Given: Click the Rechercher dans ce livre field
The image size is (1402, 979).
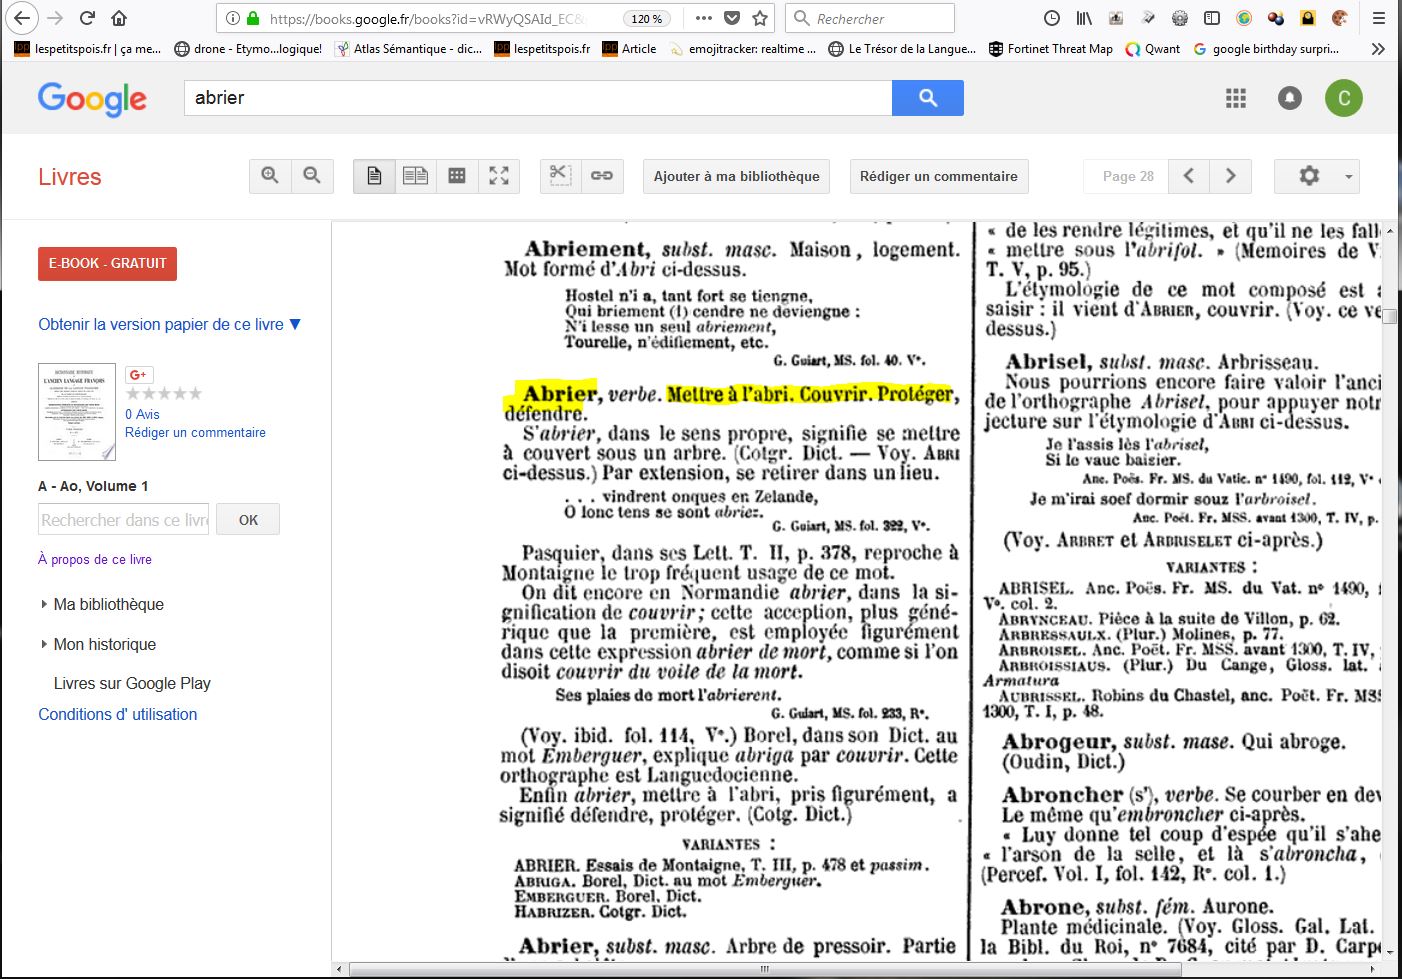Looking at the screenshot, I should coord(124,520).
